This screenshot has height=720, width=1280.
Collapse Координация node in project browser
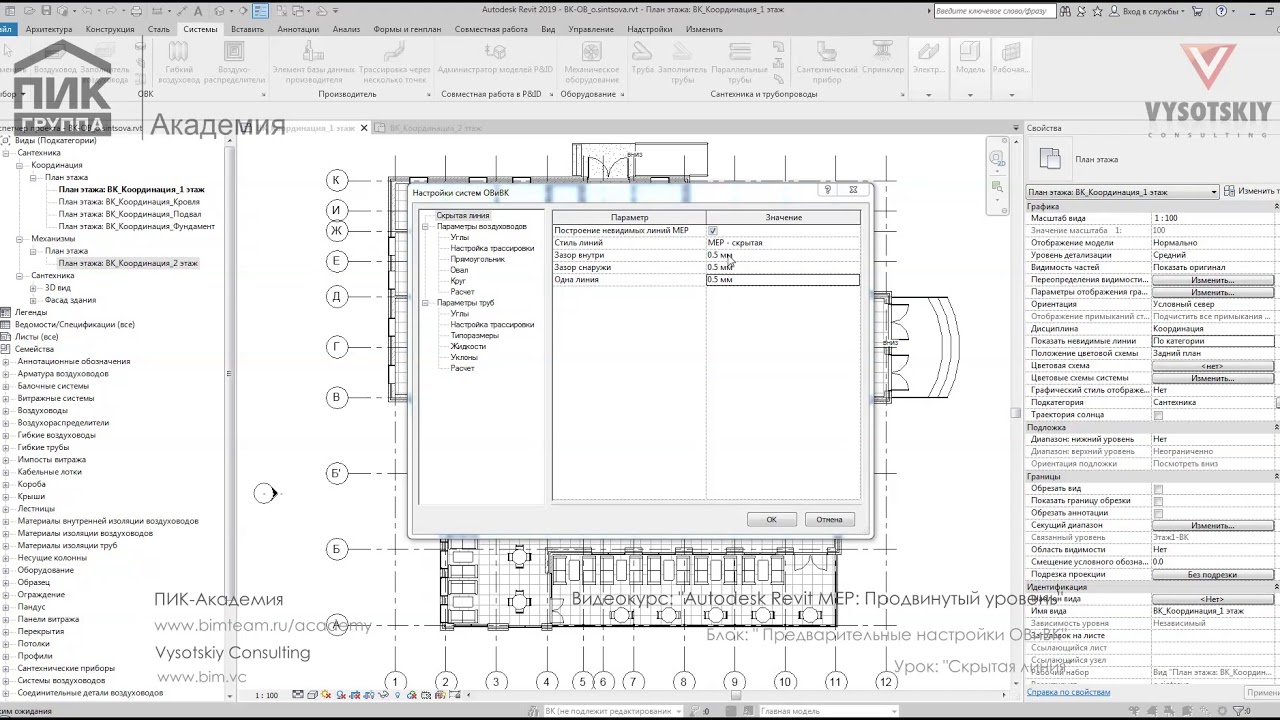(20, 166)
